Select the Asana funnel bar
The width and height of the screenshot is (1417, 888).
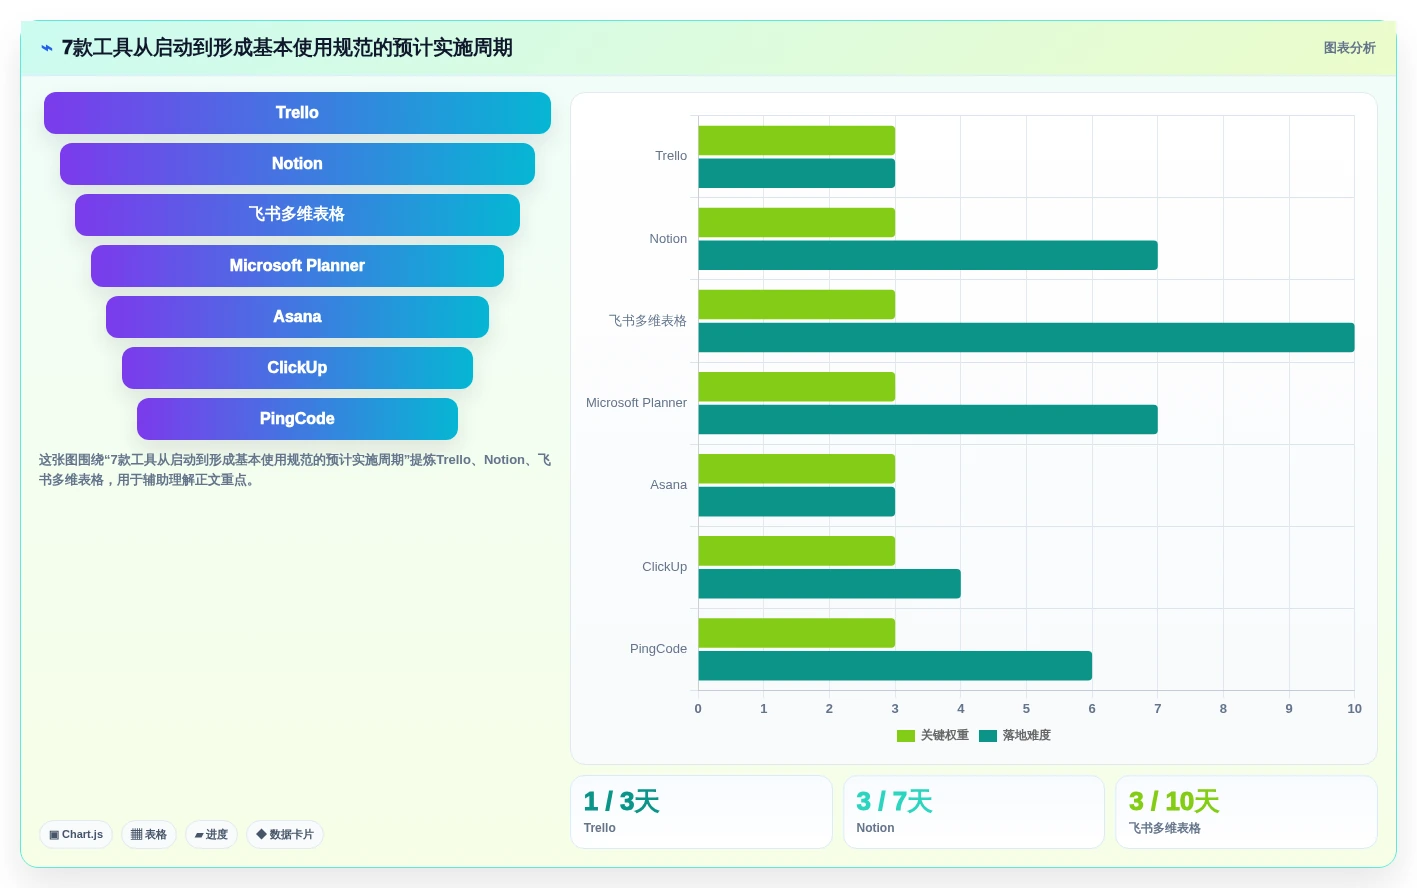tap(297, 317)
